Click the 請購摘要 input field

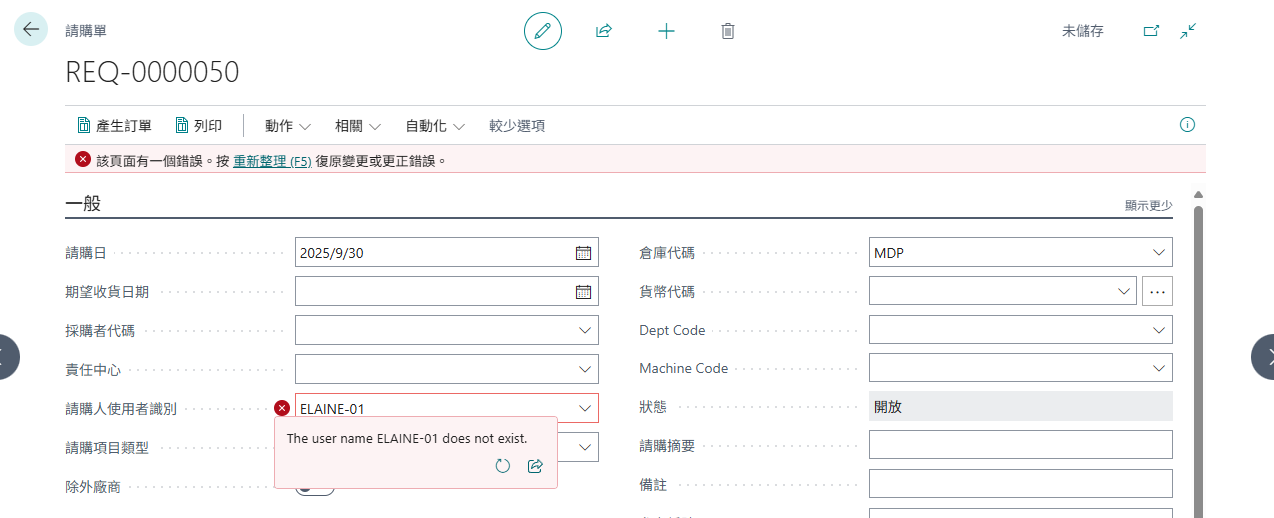pos(1020,445)
